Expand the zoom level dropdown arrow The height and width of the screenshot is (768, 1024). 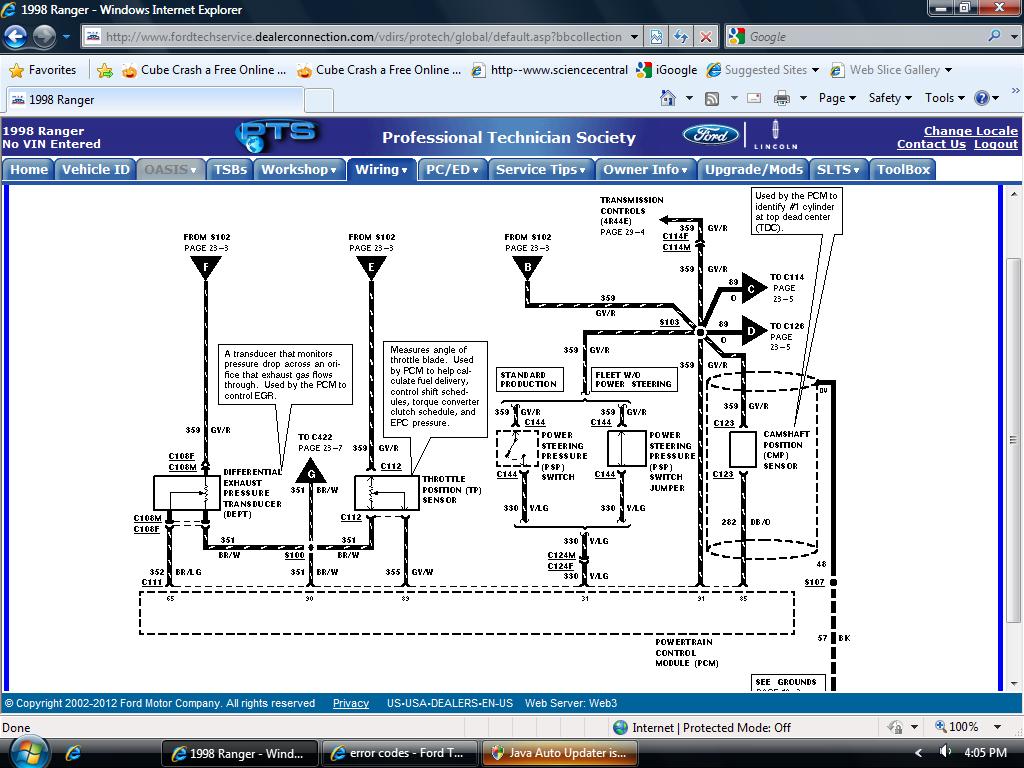point(997,727)
